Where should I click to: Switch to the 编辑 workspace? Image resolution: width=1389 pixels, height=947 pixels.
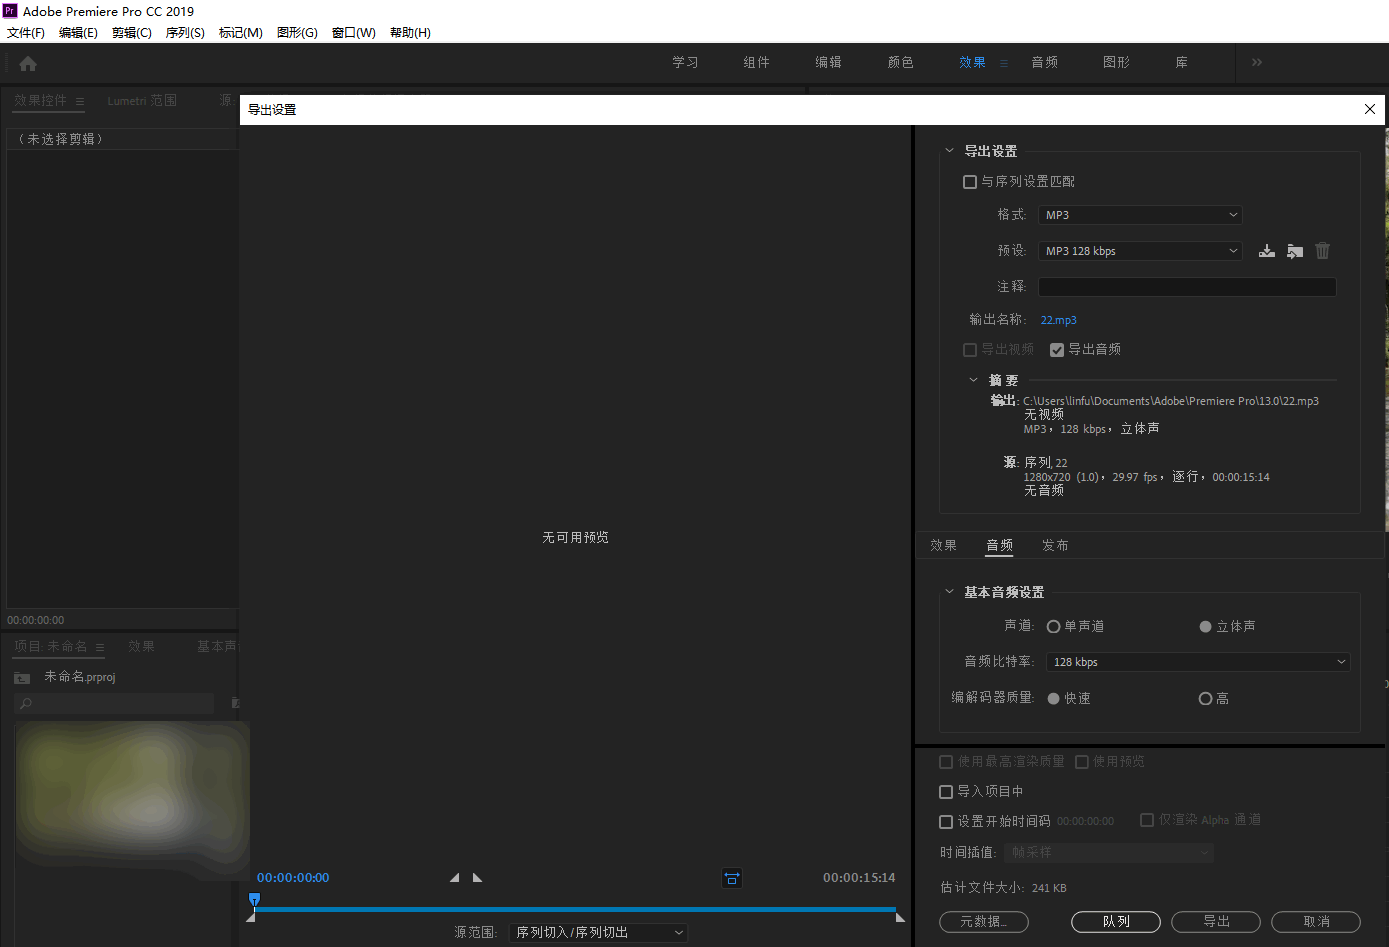[x=828, y=63]
